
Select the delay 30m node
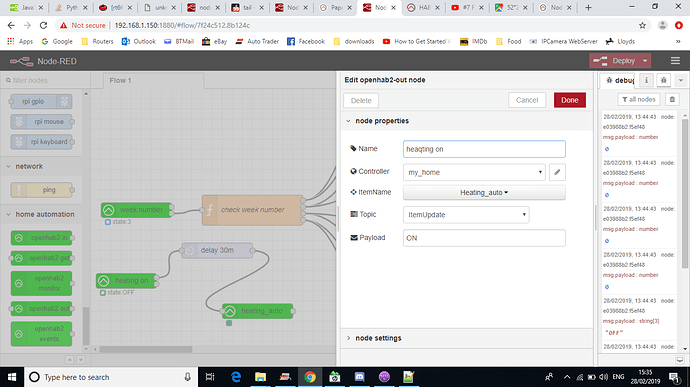(x=217, y=250)
